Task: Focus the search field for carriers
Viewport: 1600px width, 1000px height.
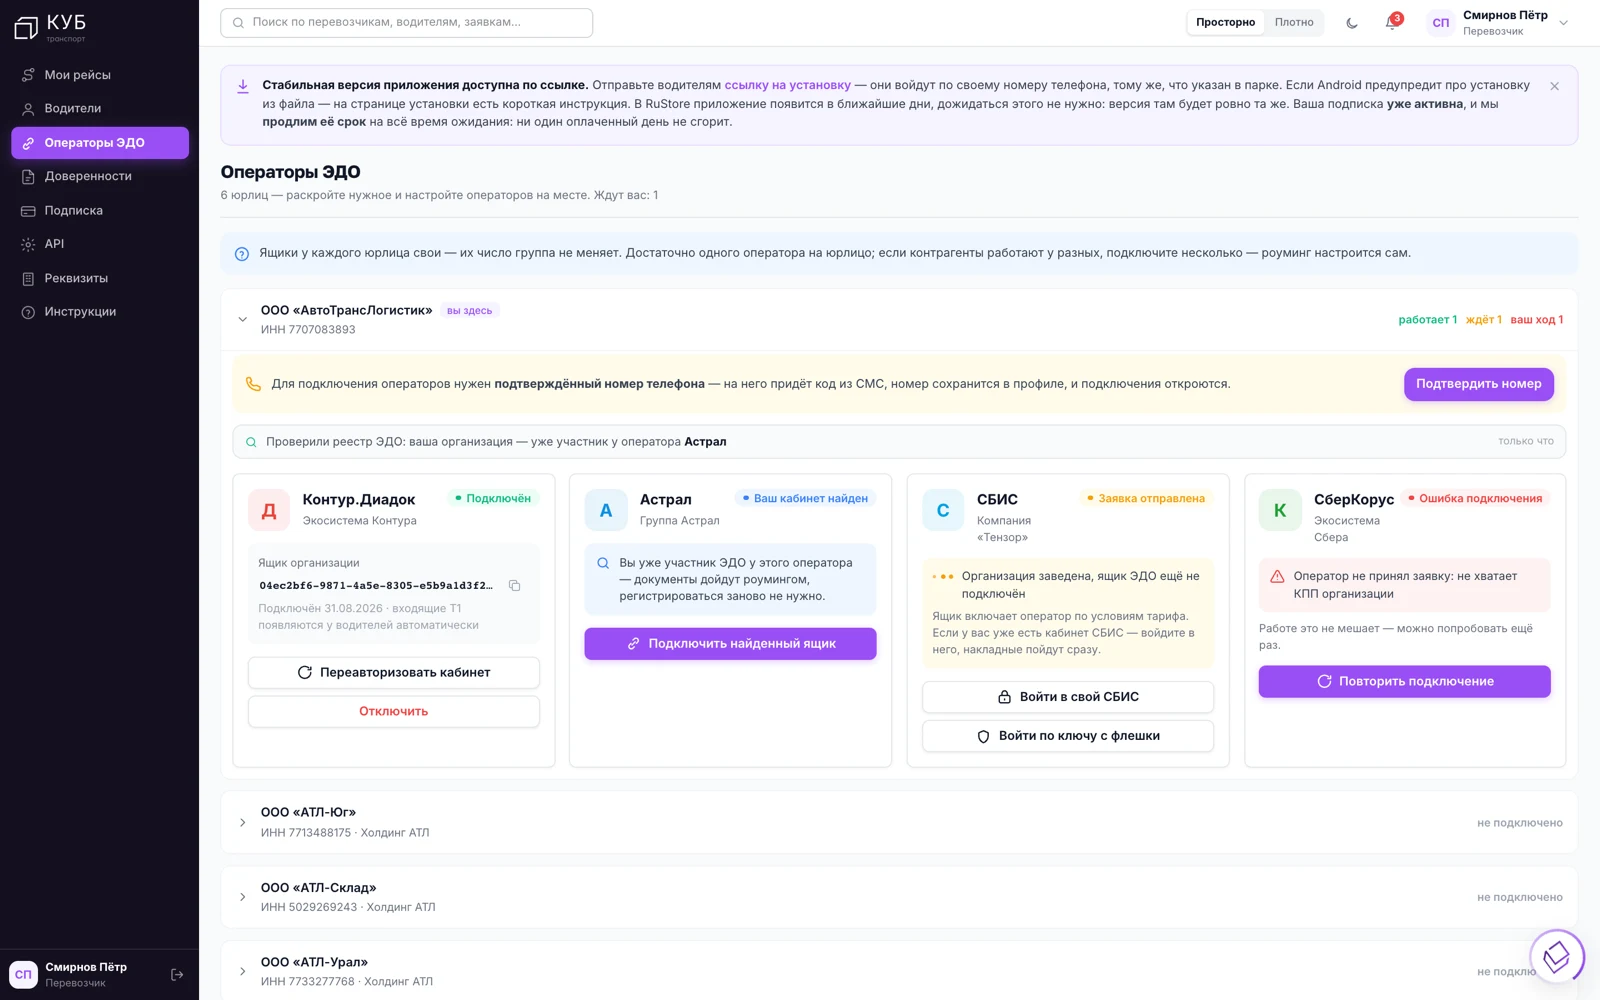Action: (407, 23)
